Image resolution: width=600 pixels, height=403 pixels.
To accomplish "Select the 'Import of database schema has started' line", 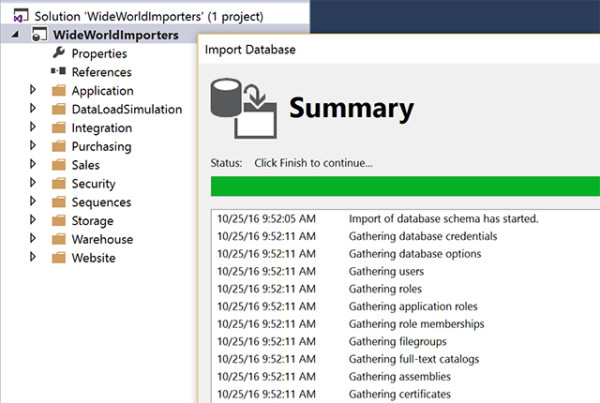I will (x=443, y=218).
